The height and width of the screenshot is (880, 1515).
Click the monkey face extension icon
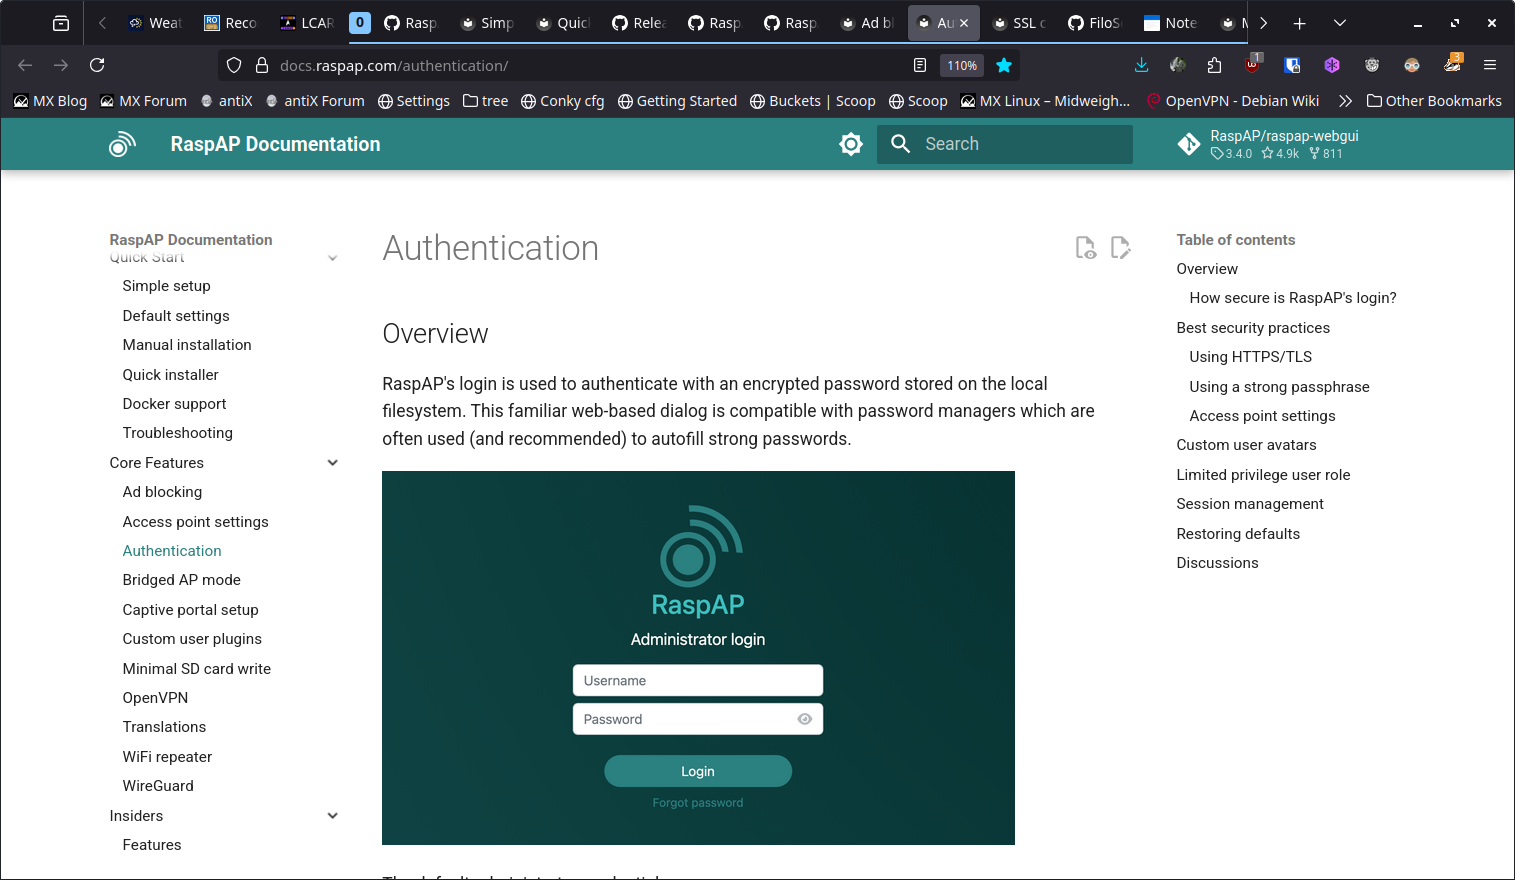1372,65
